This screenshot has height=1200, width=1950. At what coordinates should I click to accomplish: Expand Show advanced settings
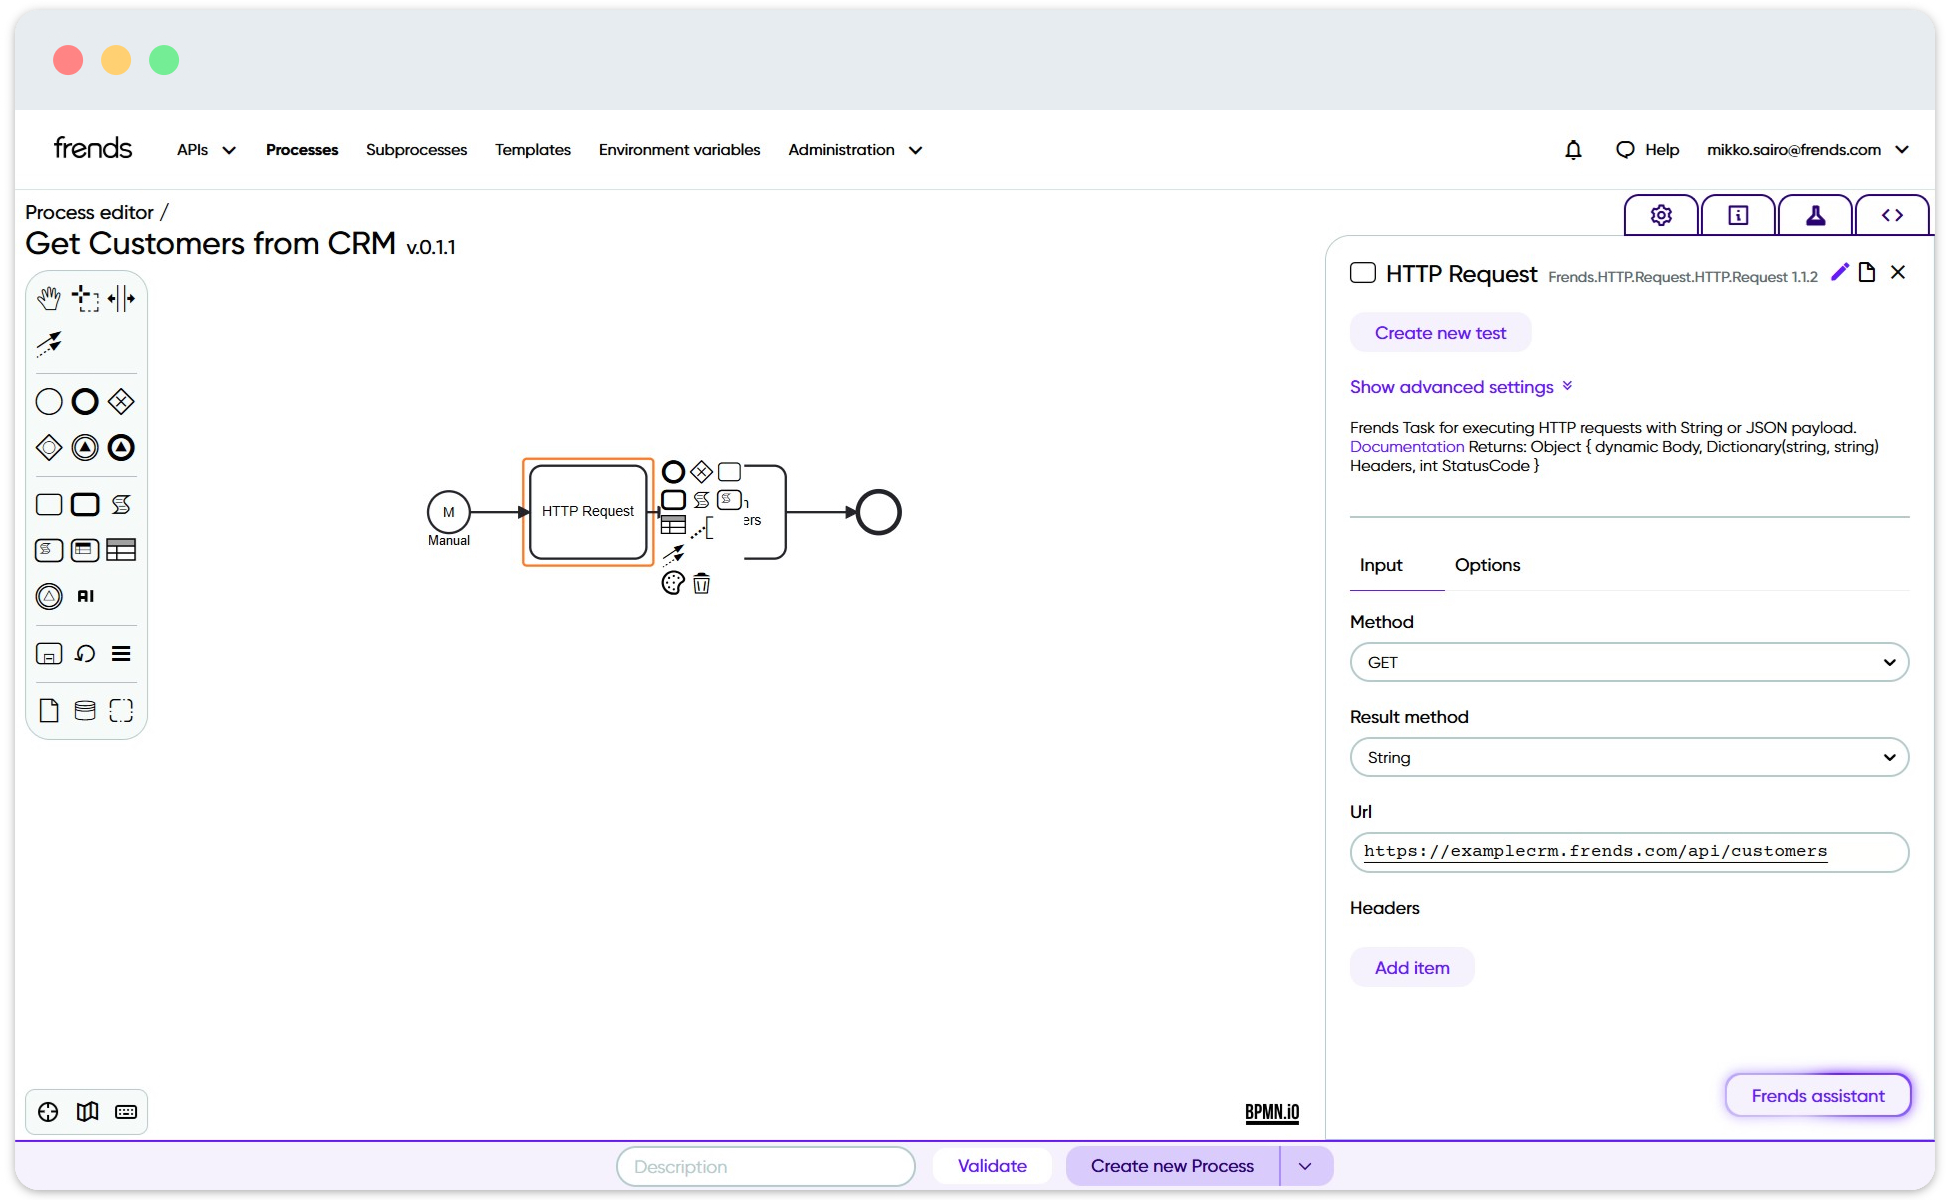(1452, 387)
